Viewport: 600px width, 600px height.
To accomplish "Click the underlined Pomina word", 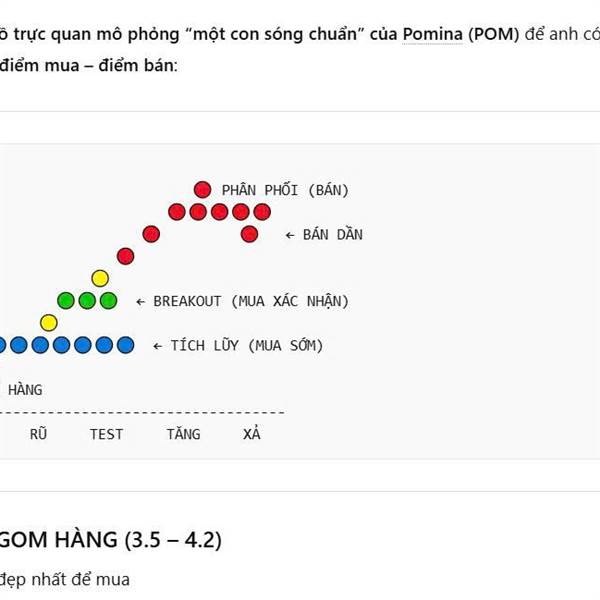I will [432, 35].
